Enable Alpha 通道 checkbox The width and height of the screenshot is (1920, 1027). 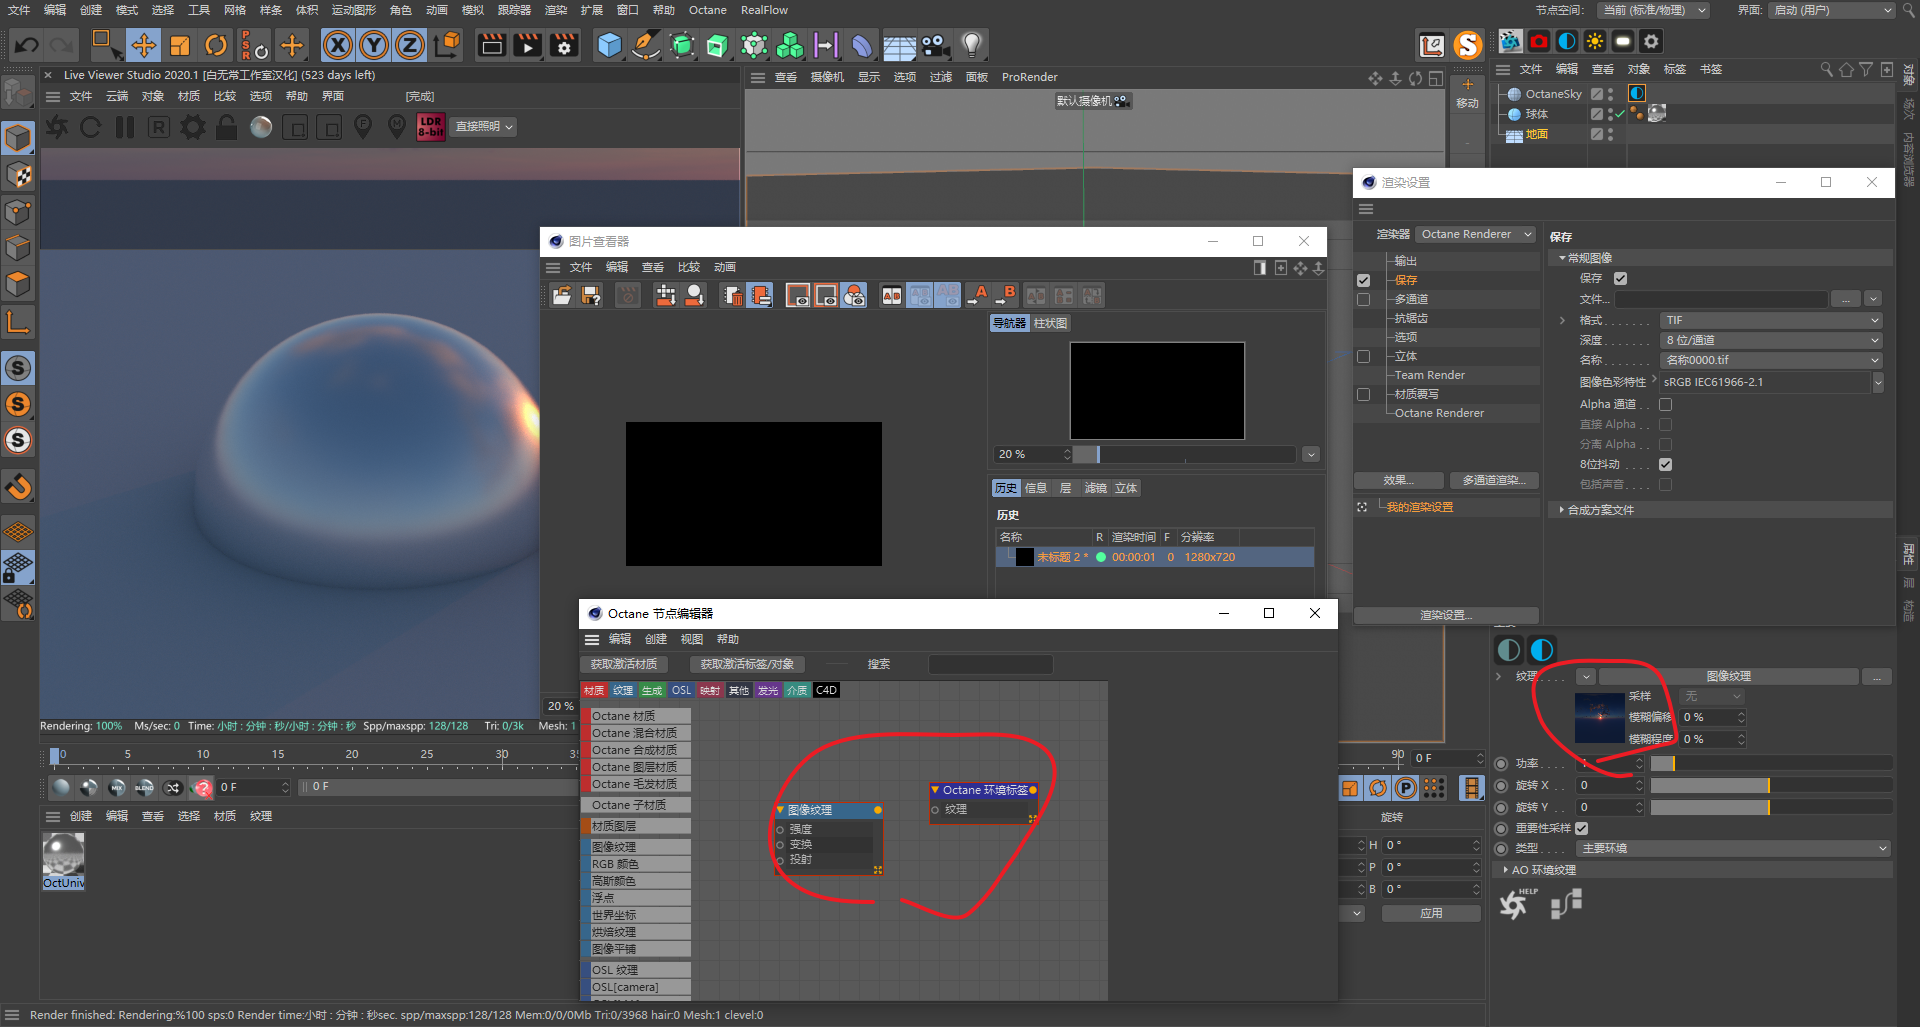point(1665,404)
